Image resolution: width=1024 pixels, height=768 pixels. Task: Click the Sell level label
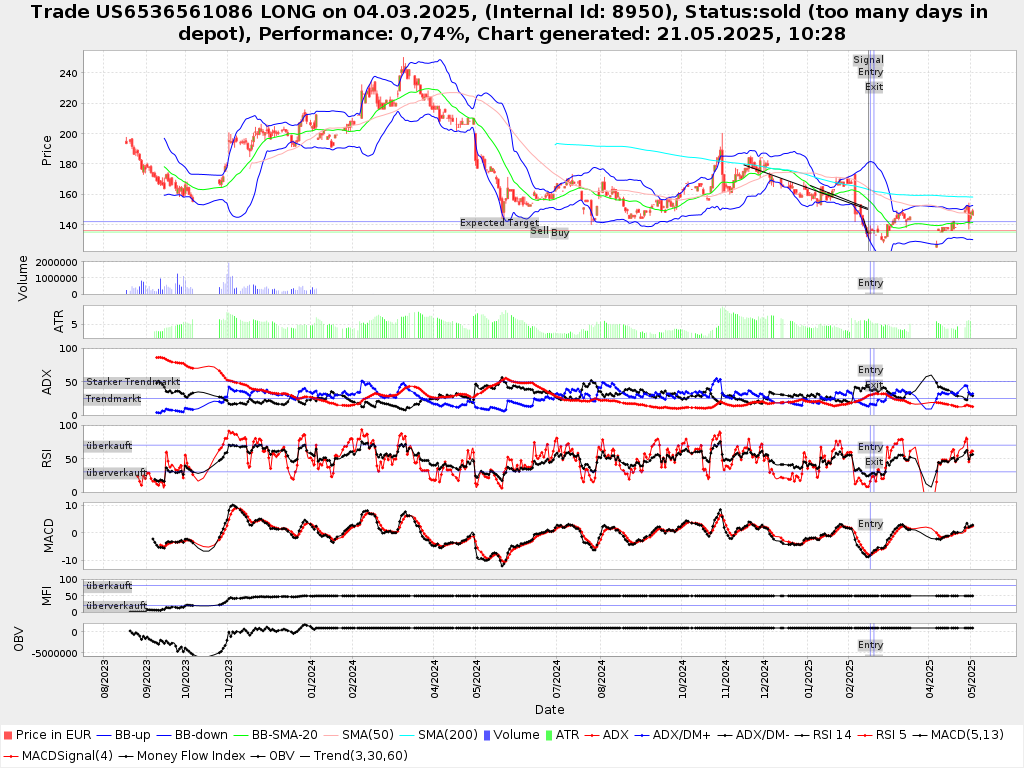coord(539,231)
